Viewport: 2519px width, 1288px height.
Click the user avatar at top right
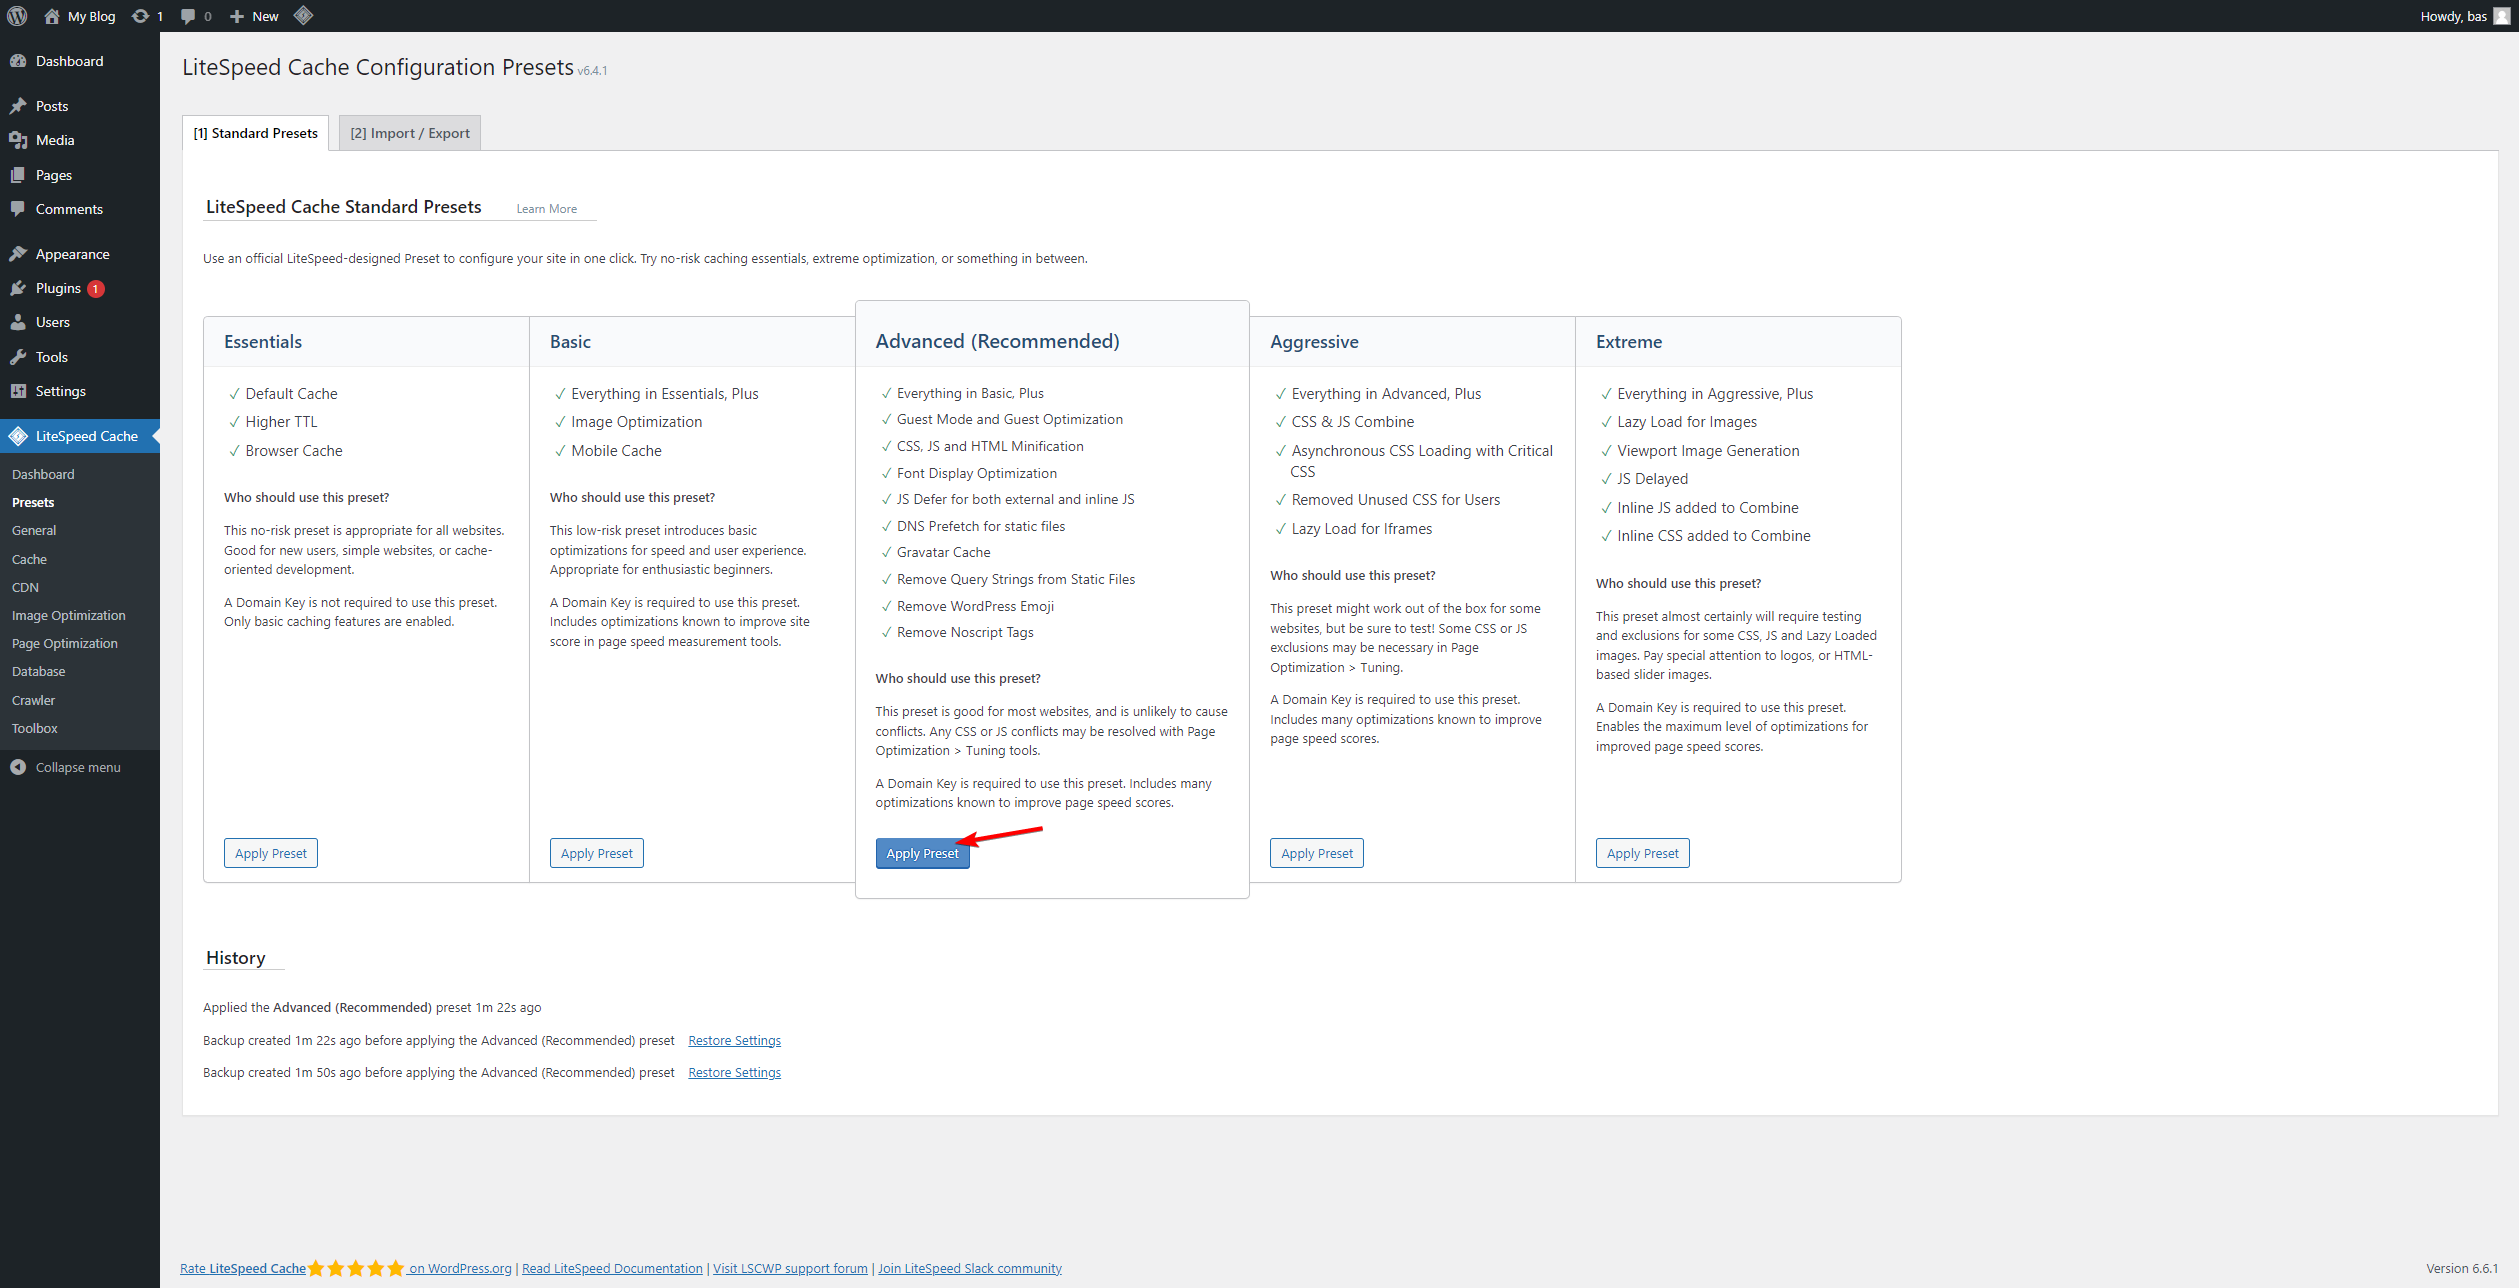pos(2501,16)
